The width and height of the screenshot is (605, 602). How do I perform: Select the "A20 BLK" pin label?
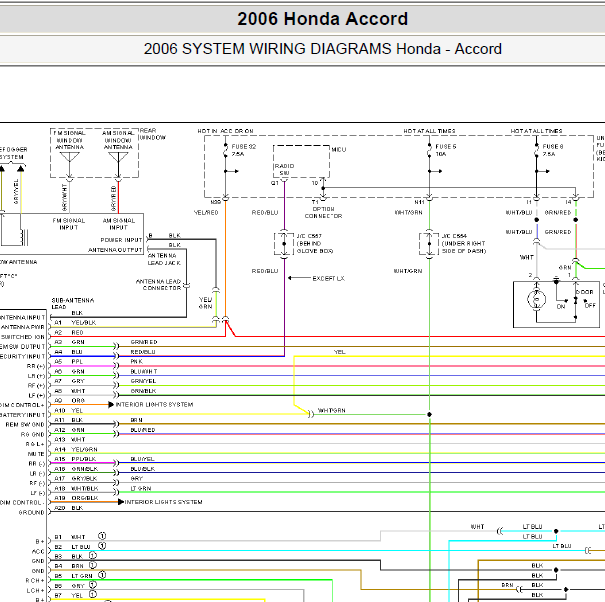click(68, 508)
